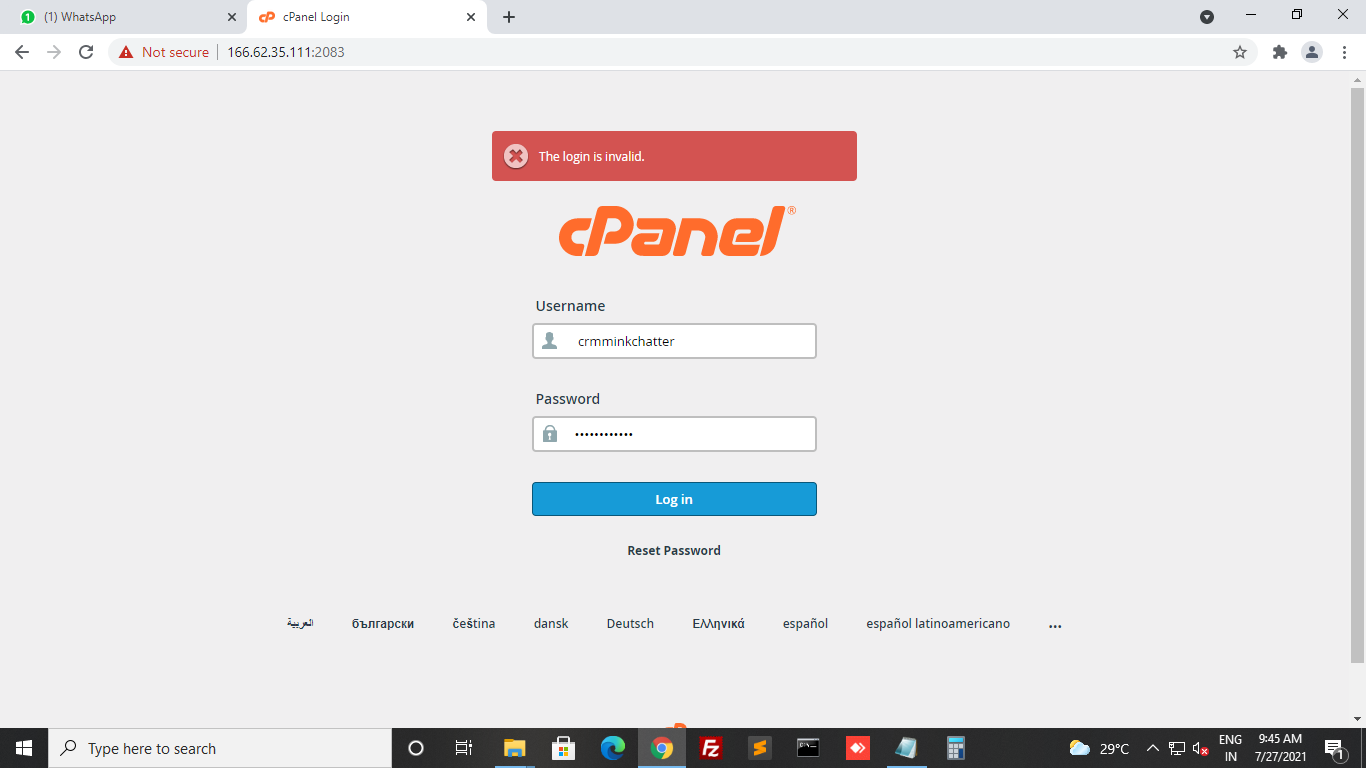Click the scrollbar down arrow
The image size is (1366, 768).
(1357, 718)
